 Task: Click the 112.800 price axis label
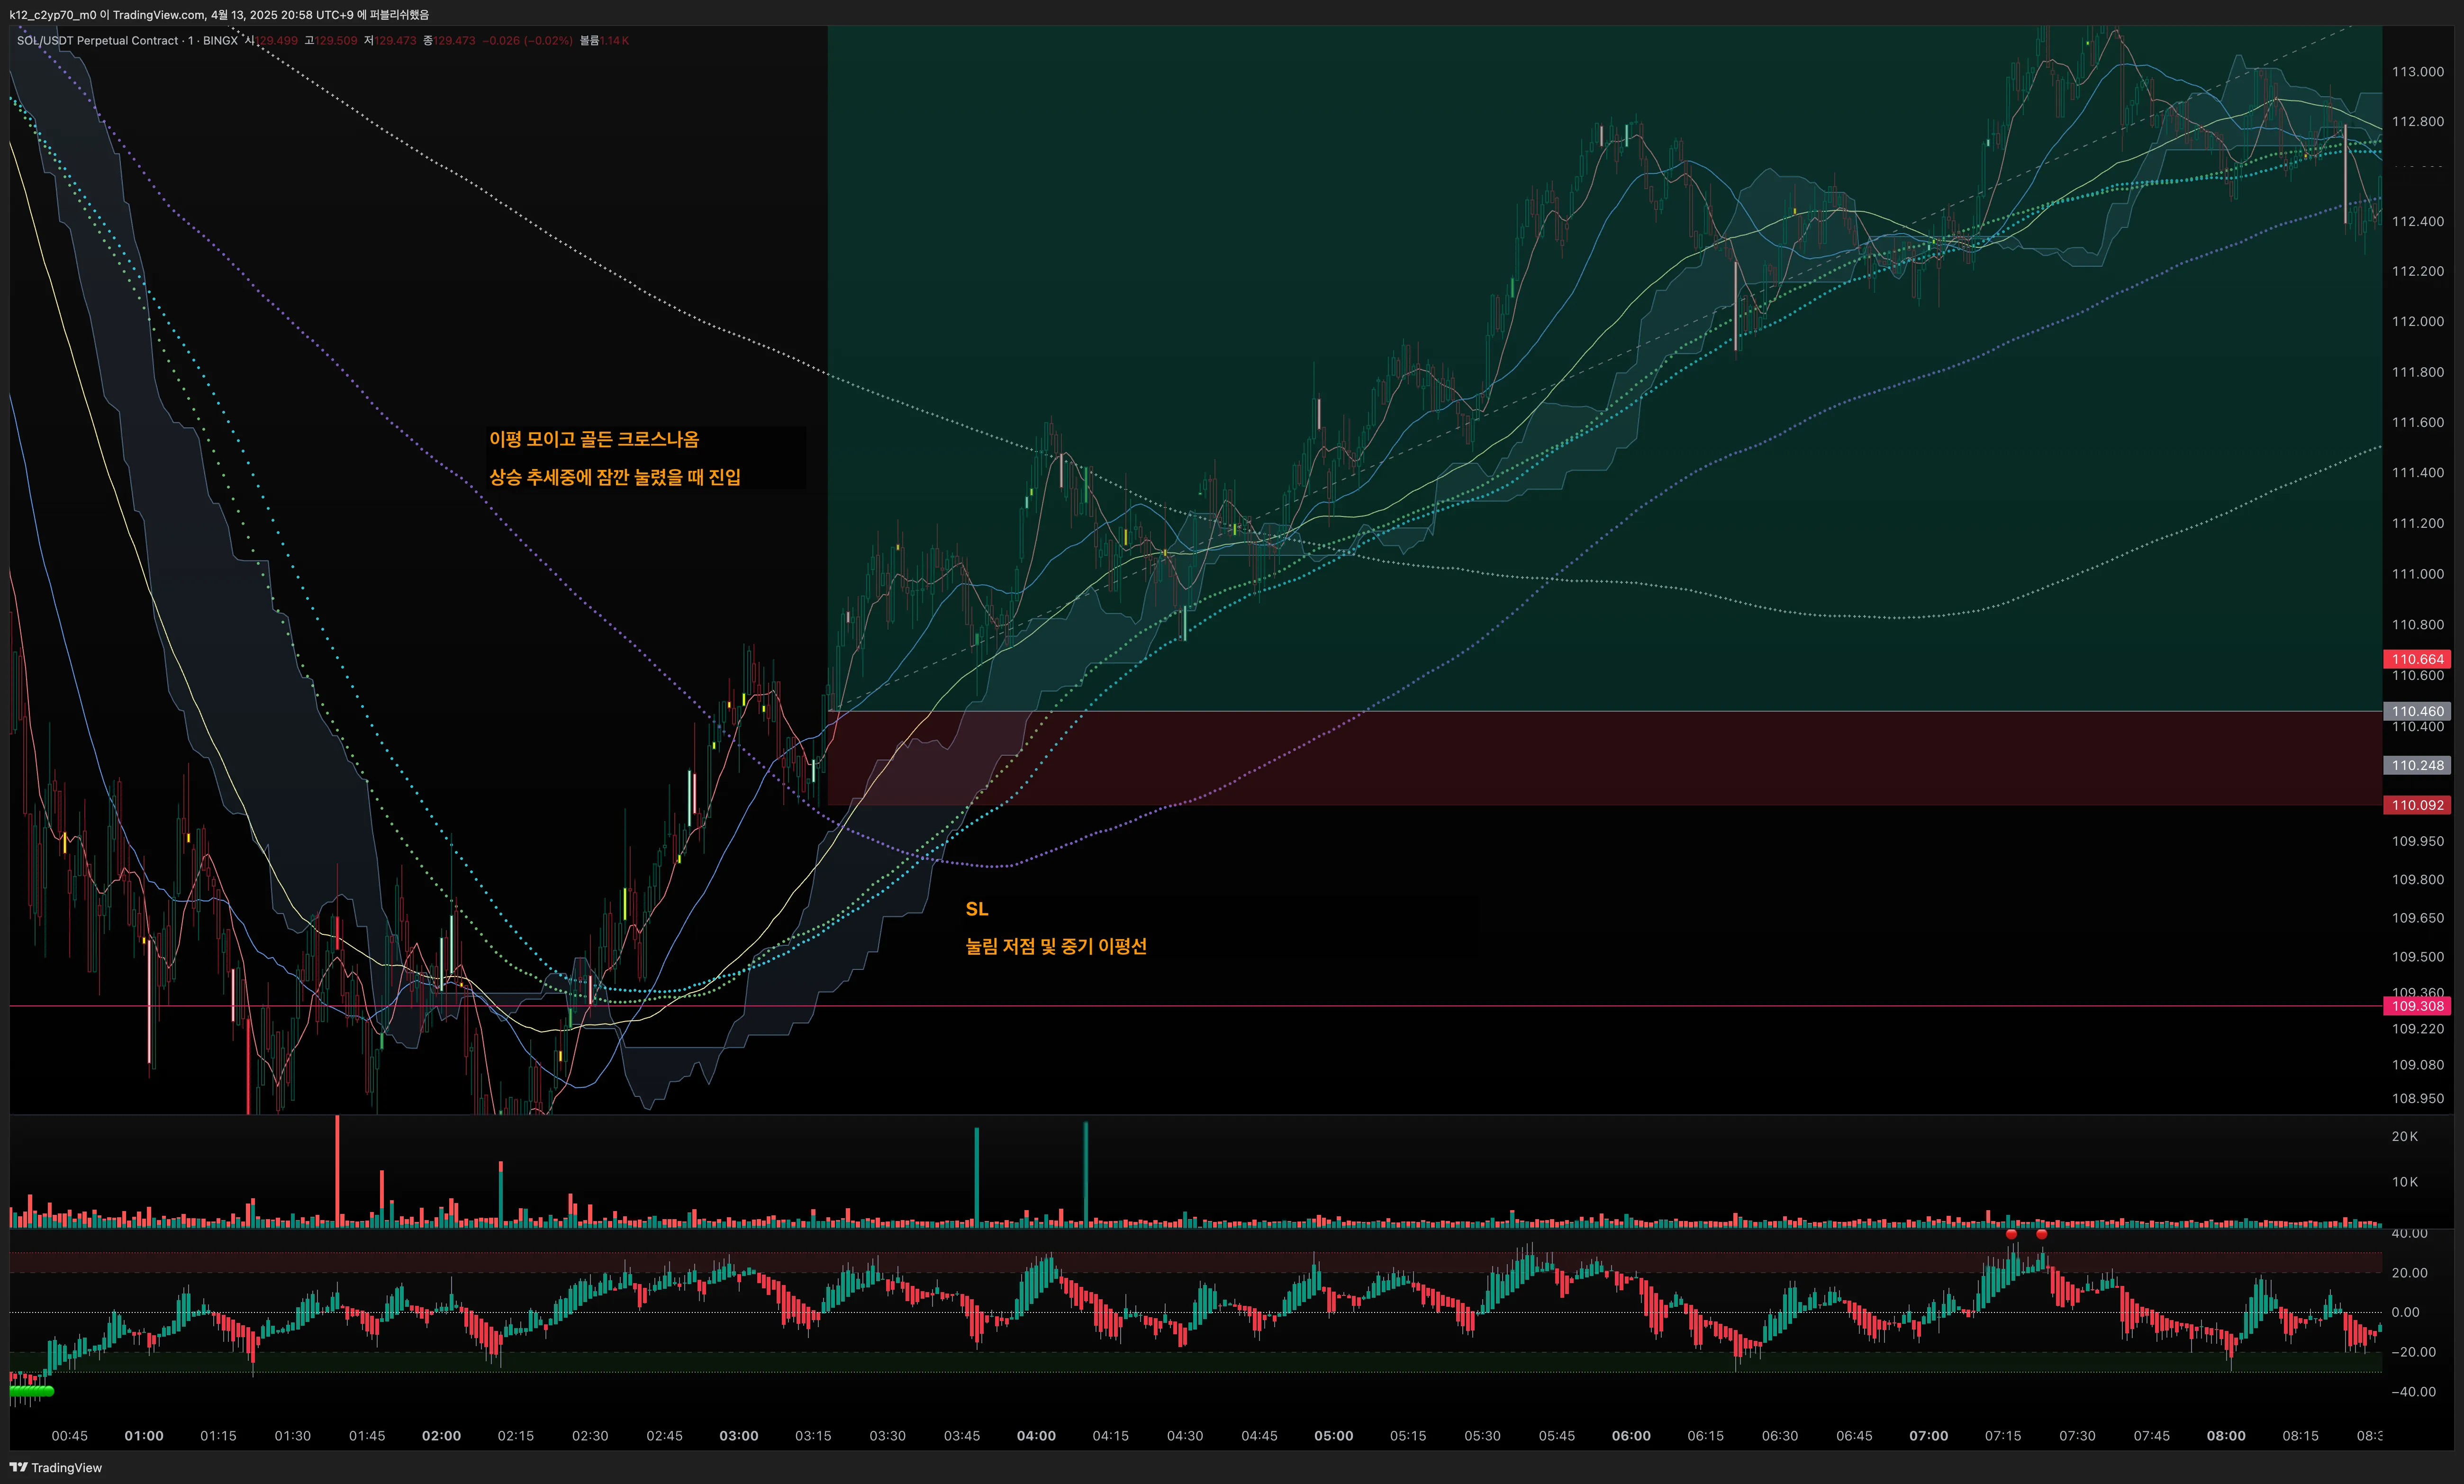point(2417,121)
